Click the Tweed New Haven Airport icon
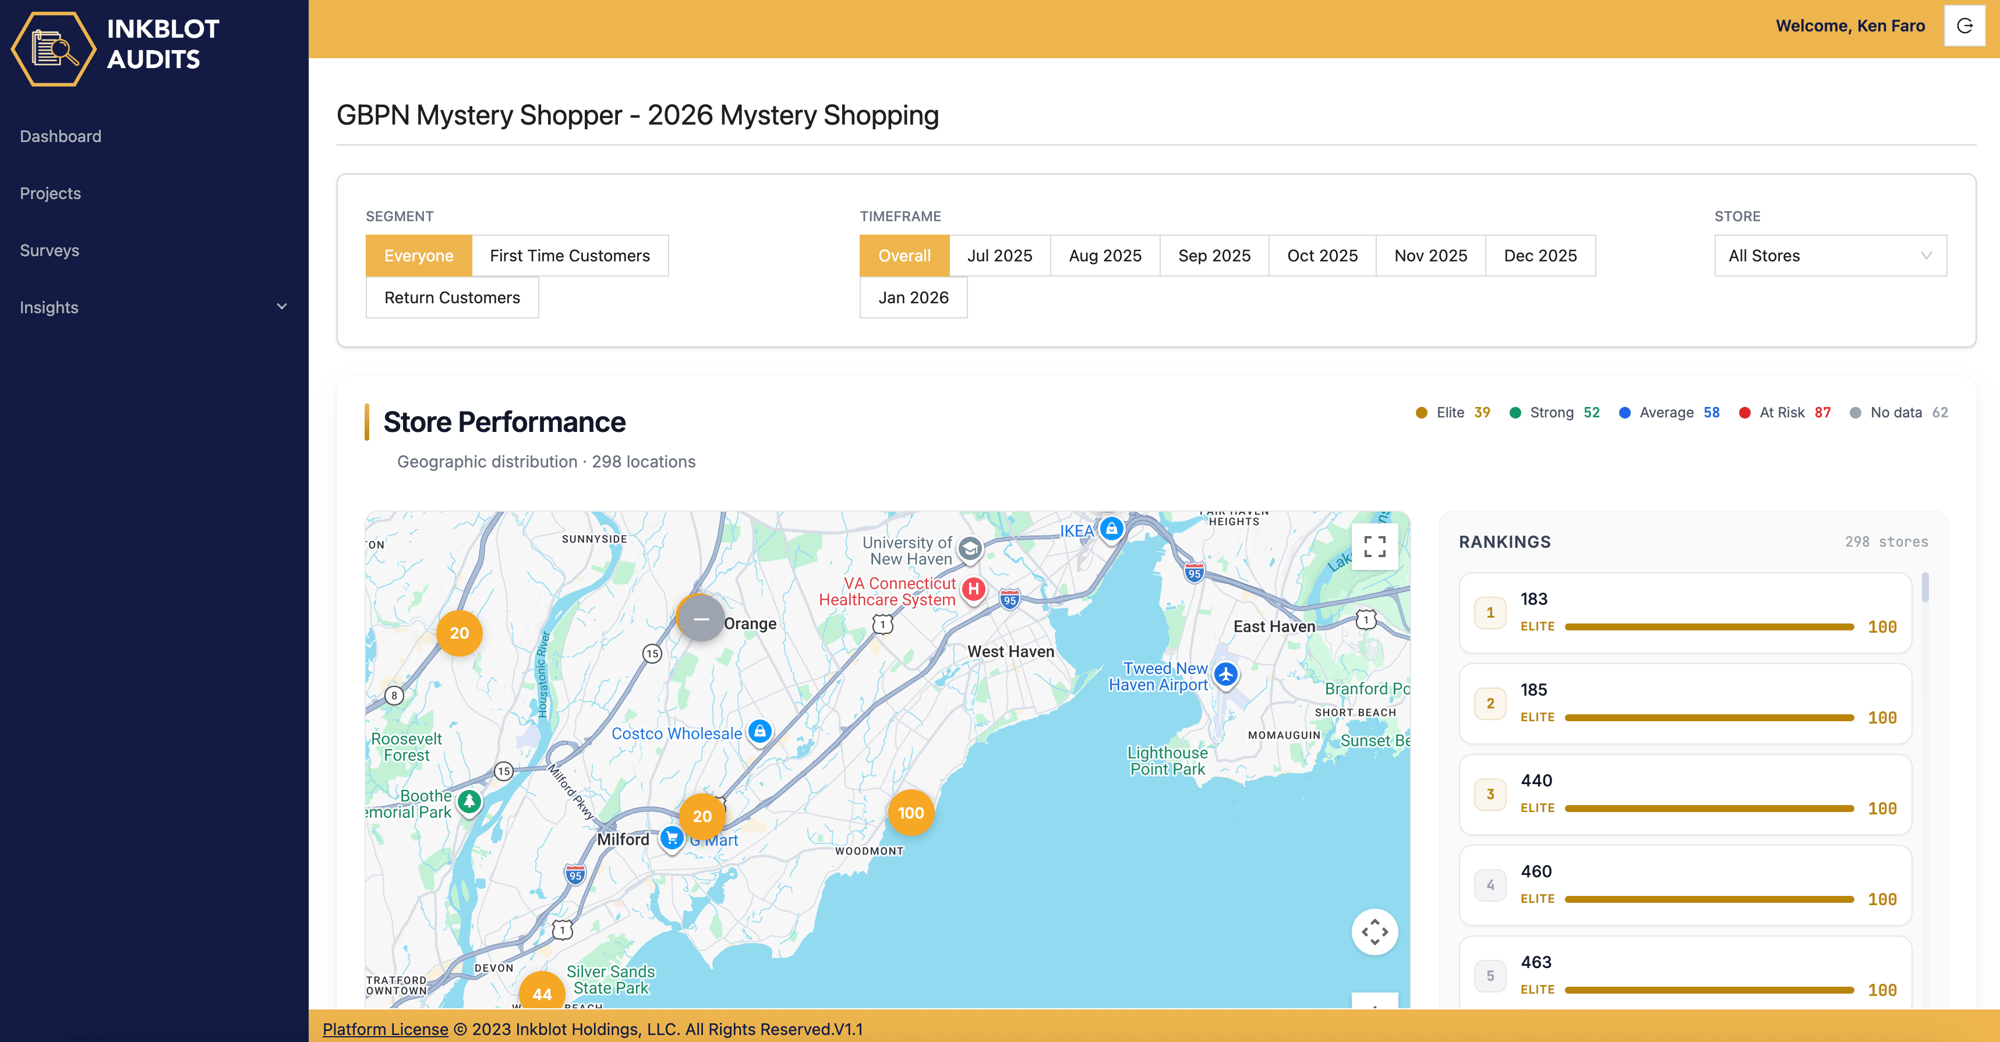 pyautogui.click(x=1226, y=675)
